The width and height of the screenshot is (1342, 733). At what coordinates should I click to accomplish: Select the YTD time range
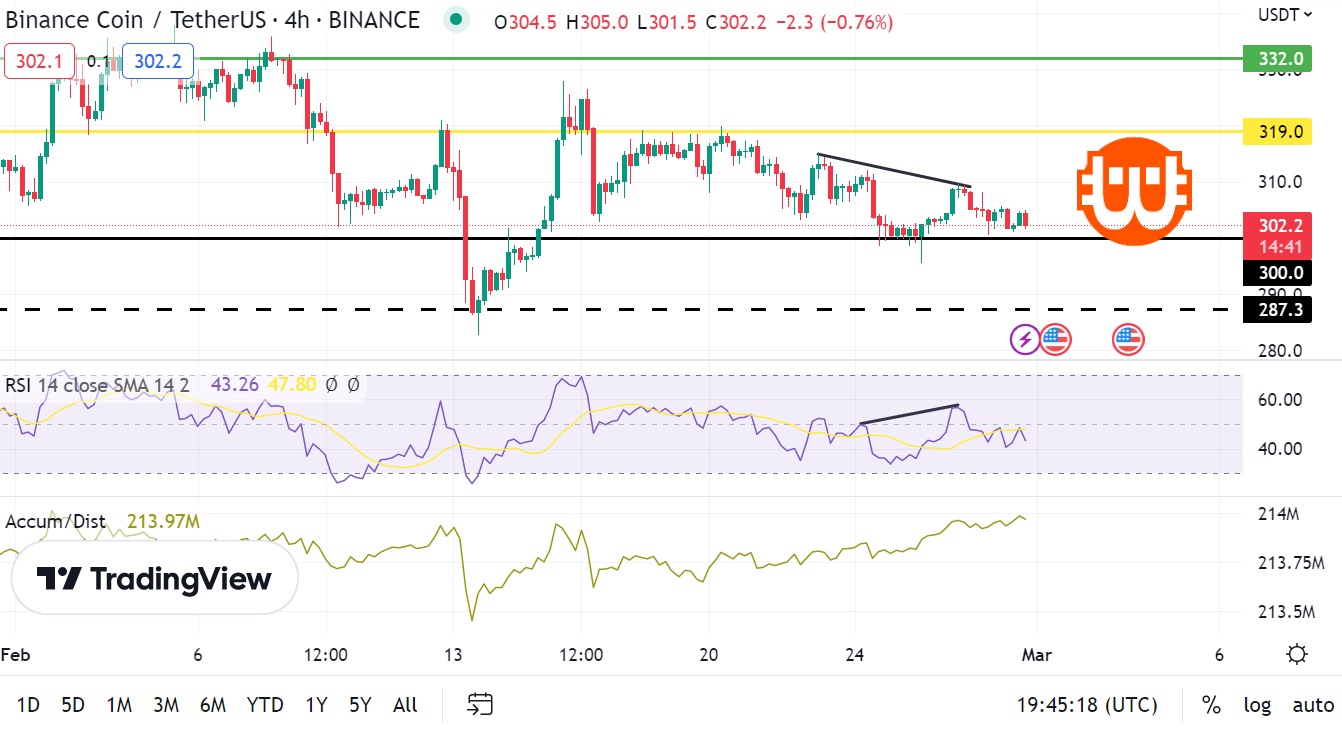tap(265, 705)
